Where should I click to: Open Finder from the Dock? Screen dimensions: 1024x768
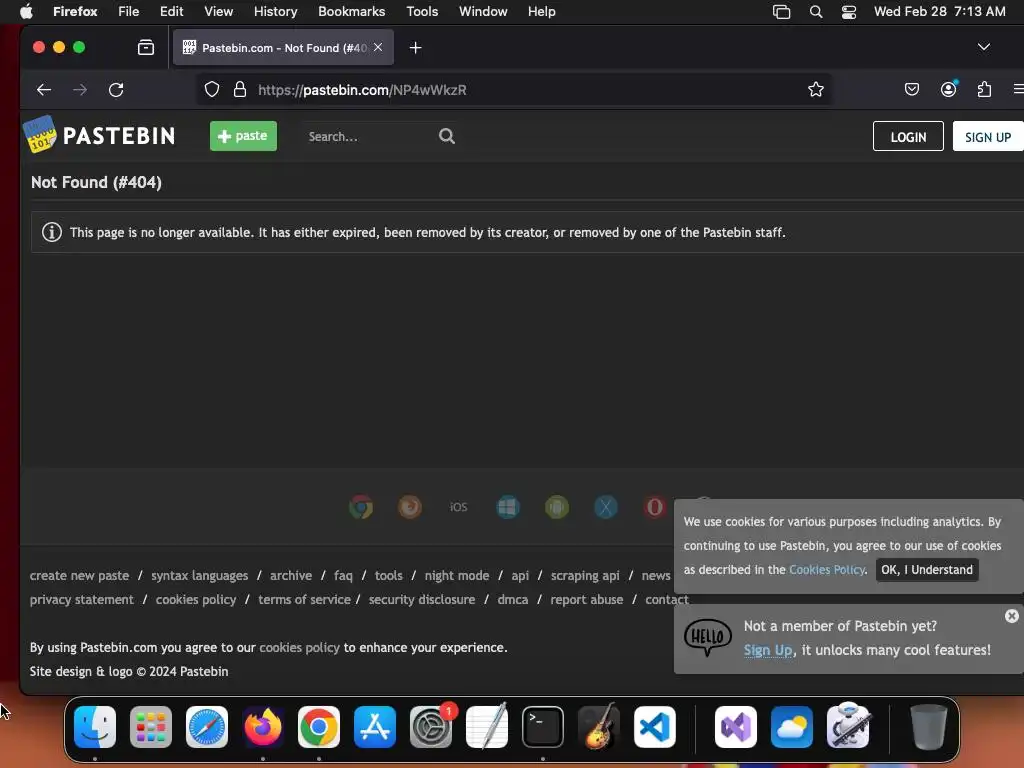point(95,726)
